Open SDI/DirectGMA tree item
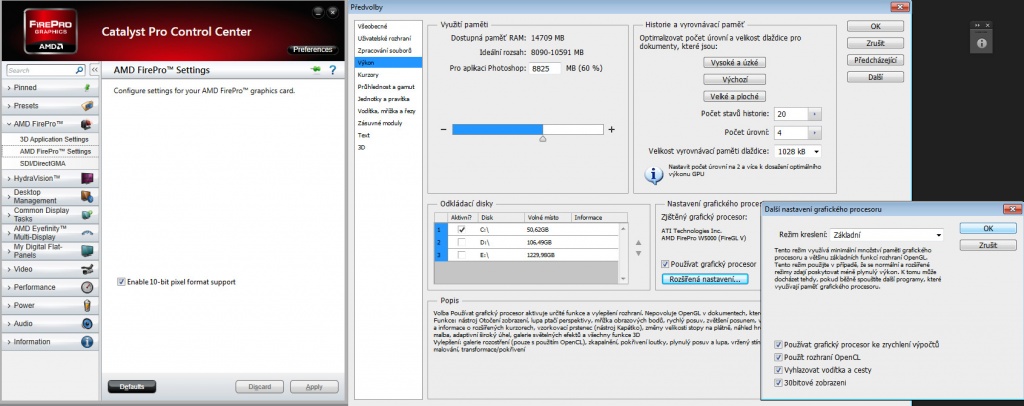Viewport: 1024px width, 406px height. point(42,164)
